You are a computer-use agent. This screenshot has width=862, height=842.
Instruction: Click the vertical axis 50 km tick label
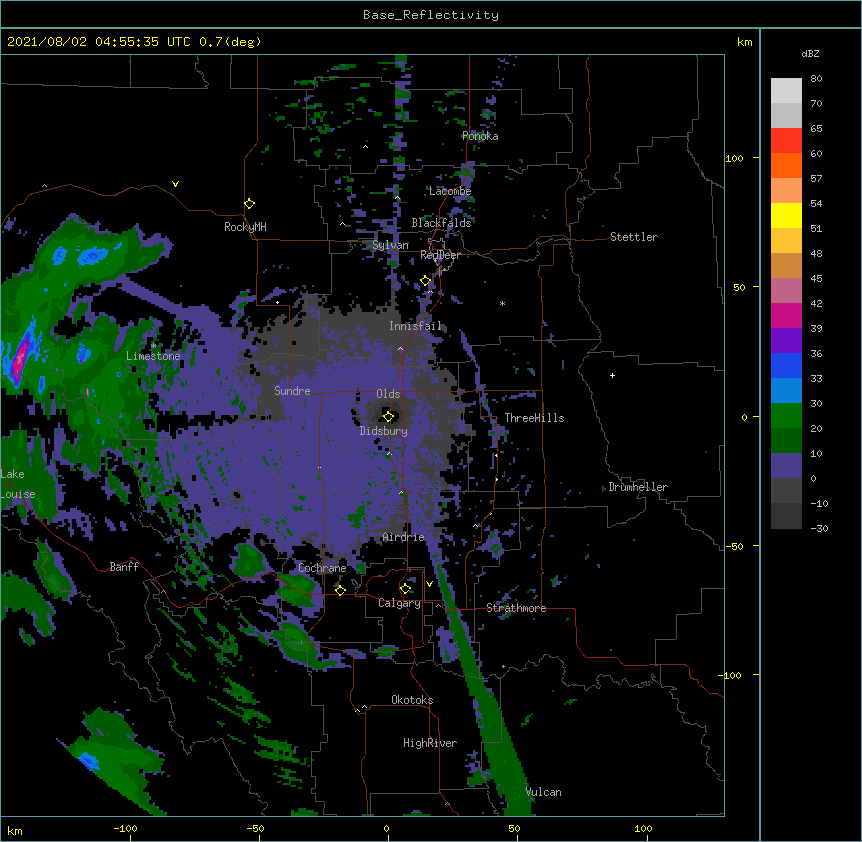(x=739, y=287)
